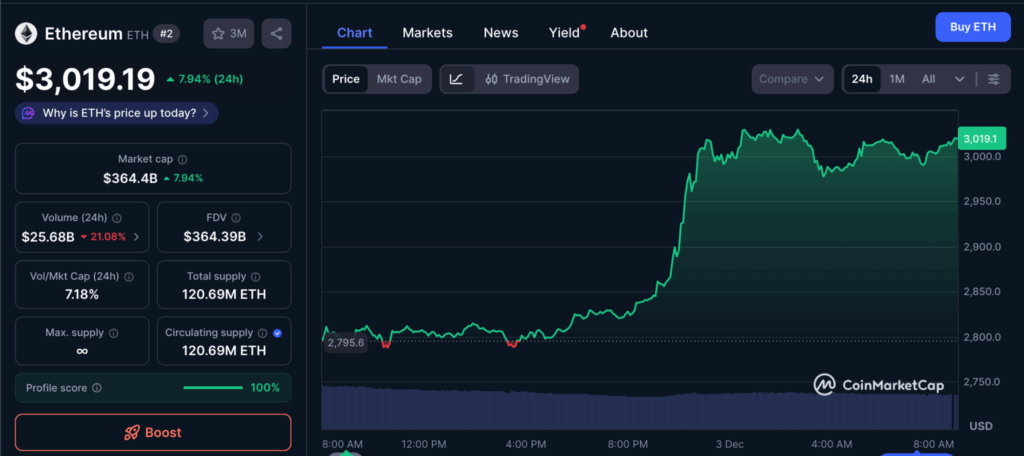Click the Max. supply info icon
1024x456 pixels.
point(113,333)
